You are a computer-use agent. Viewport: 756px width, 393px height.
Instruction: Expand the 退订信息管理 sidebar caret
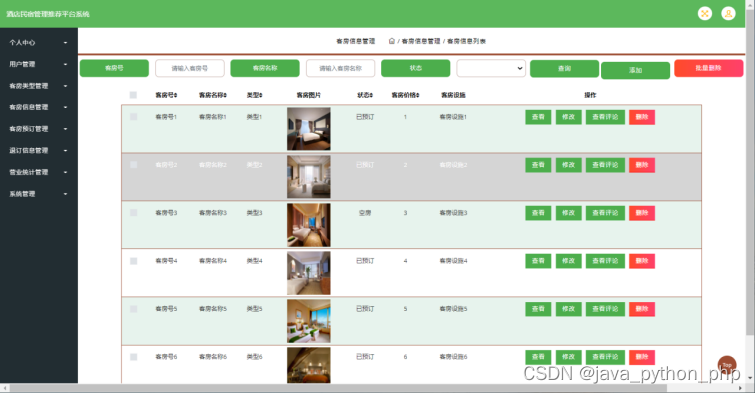(x=66, y=150)
